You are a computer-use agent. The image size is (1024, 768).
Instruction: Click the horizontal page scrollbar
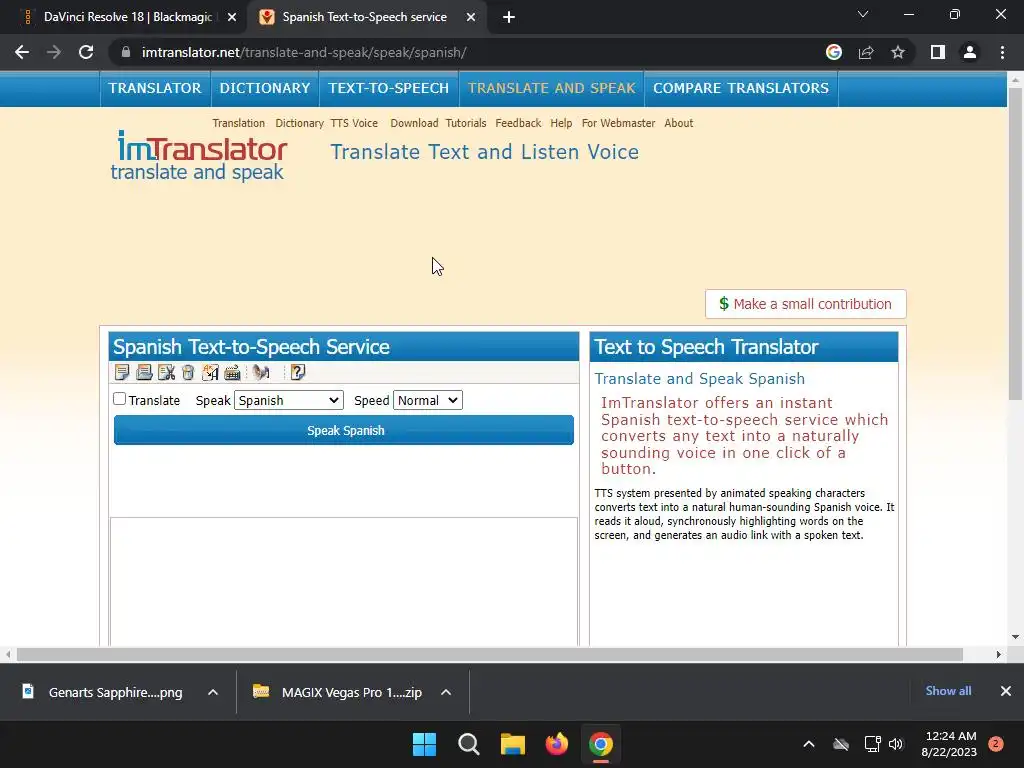coord(490,654)
